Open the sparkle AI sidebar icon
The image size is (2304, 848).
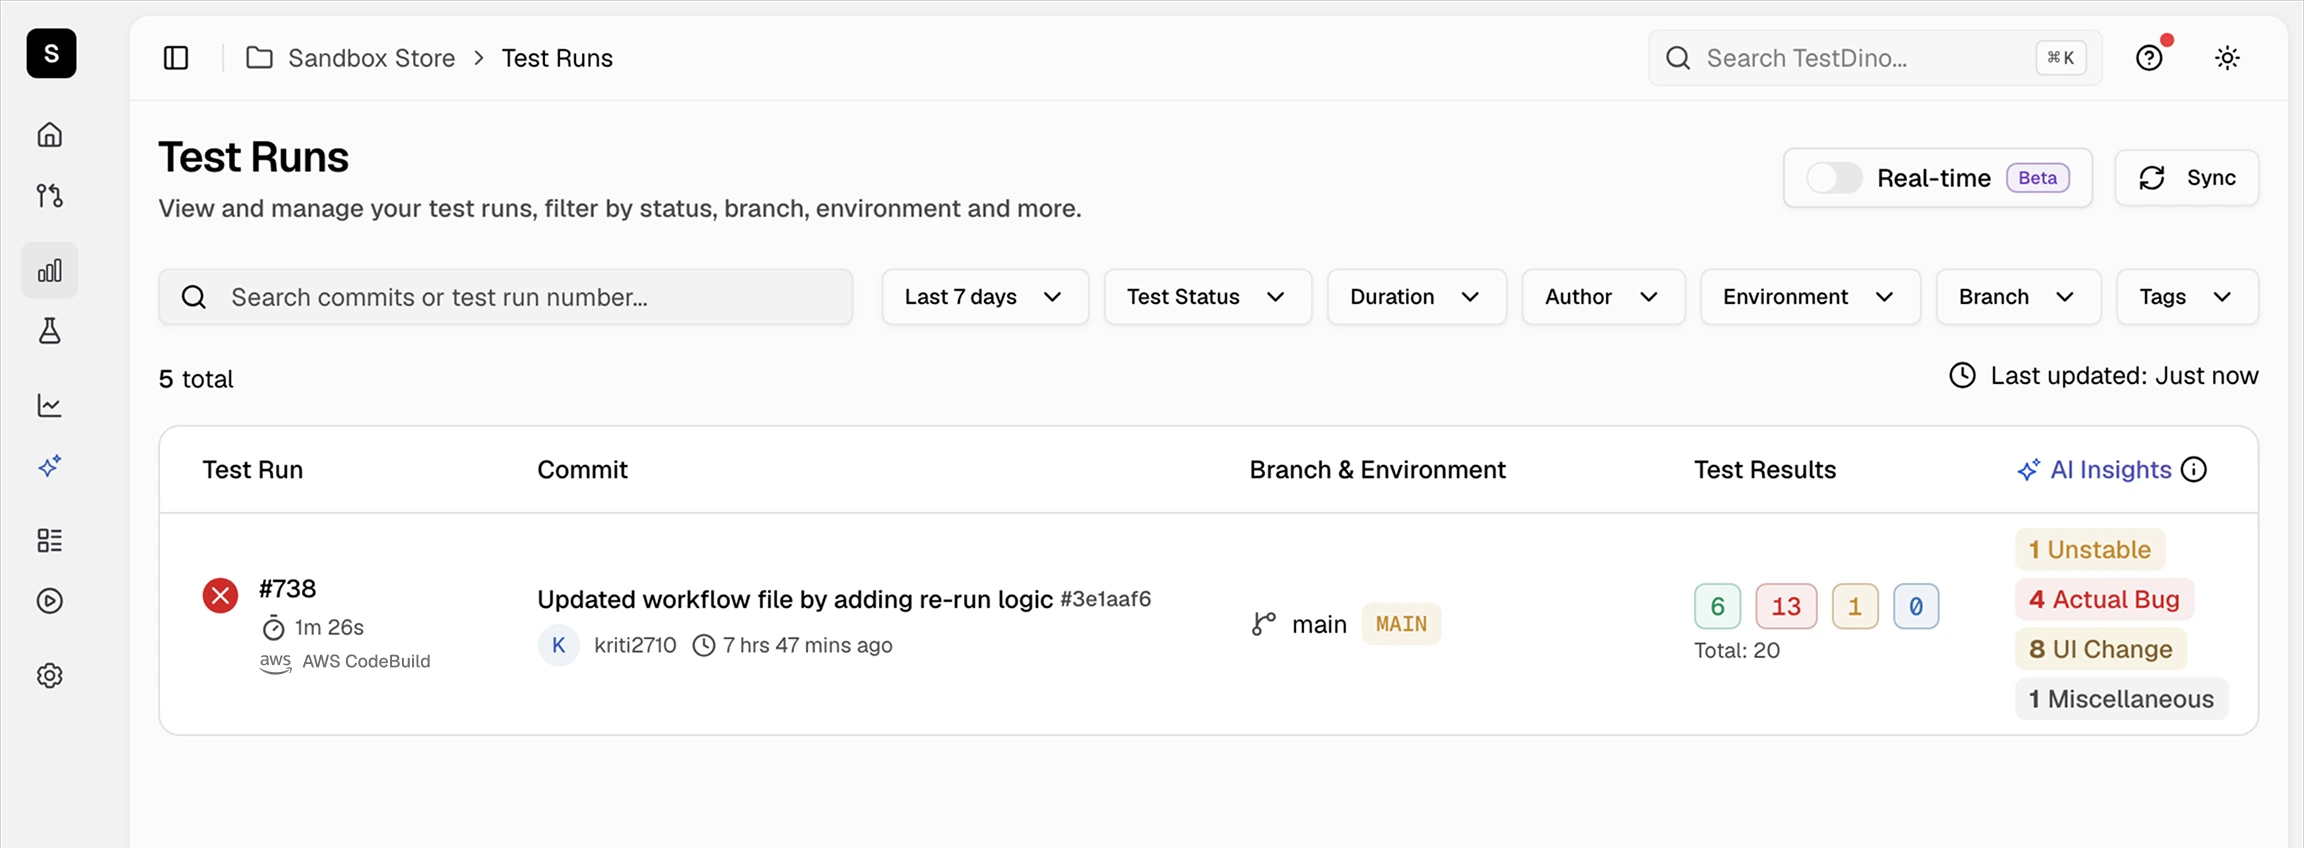point(50,466)
